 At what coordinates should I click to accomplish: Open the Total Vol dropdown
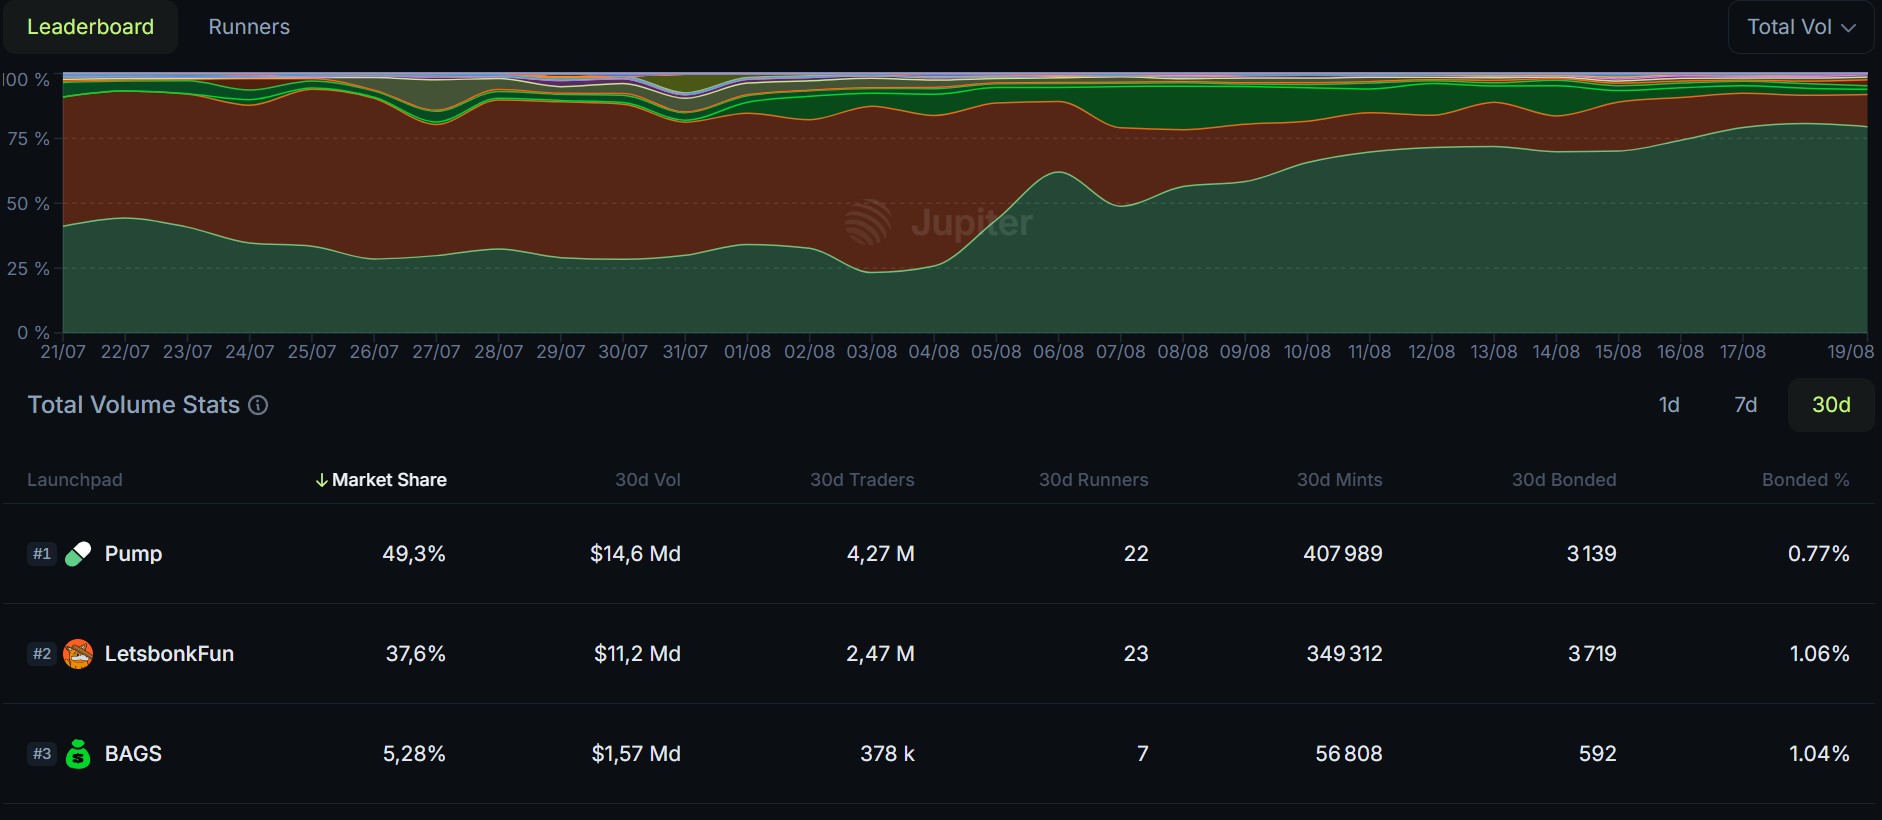pos(1800,27)
